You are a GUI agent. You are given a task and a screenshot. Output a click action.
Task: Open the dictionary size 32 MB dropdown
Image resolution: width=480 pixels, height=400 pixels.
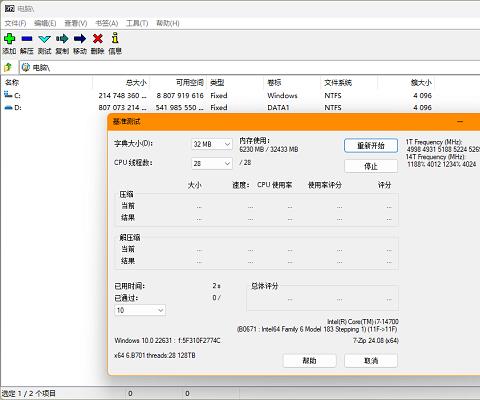pyautogui.click(x=212, y=144)
